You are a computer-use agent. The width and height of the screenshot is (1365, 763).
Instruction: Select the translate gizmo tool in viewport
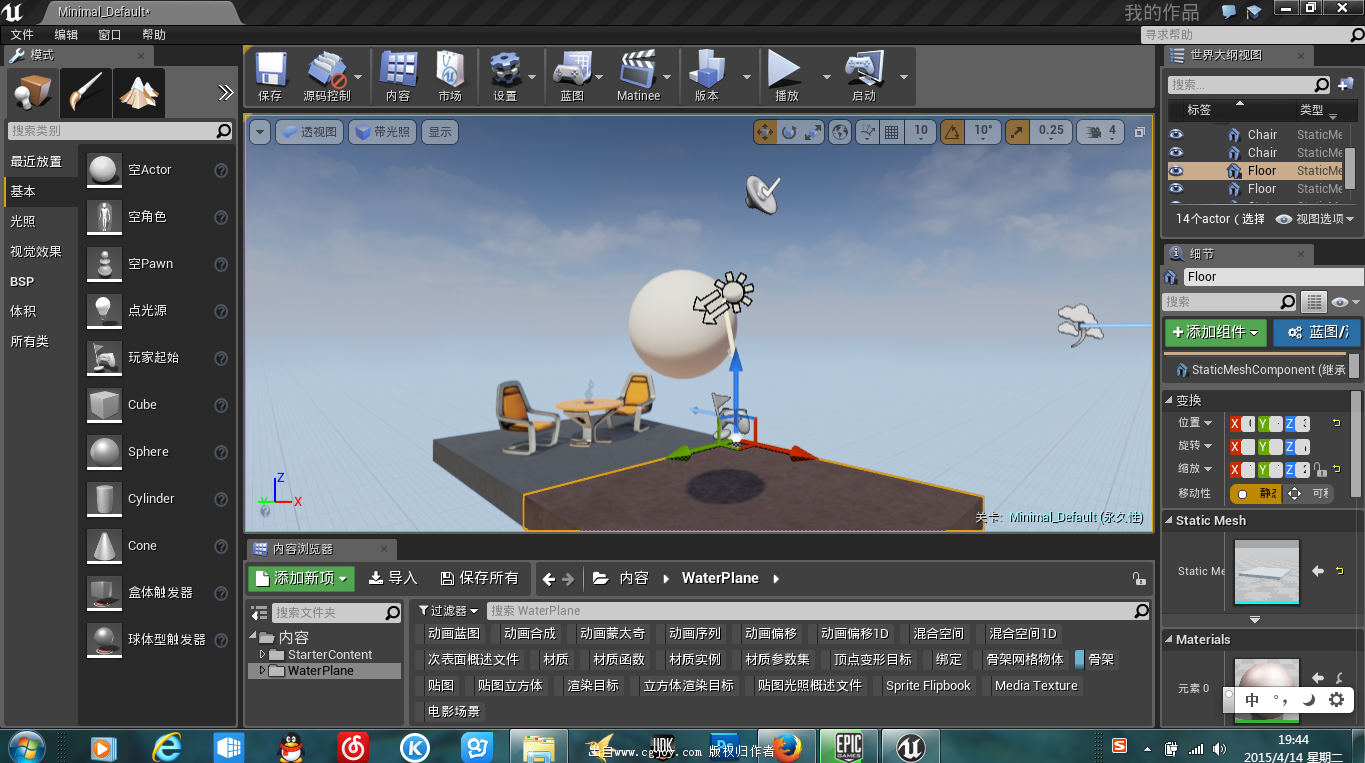click(x=765, y=131)
